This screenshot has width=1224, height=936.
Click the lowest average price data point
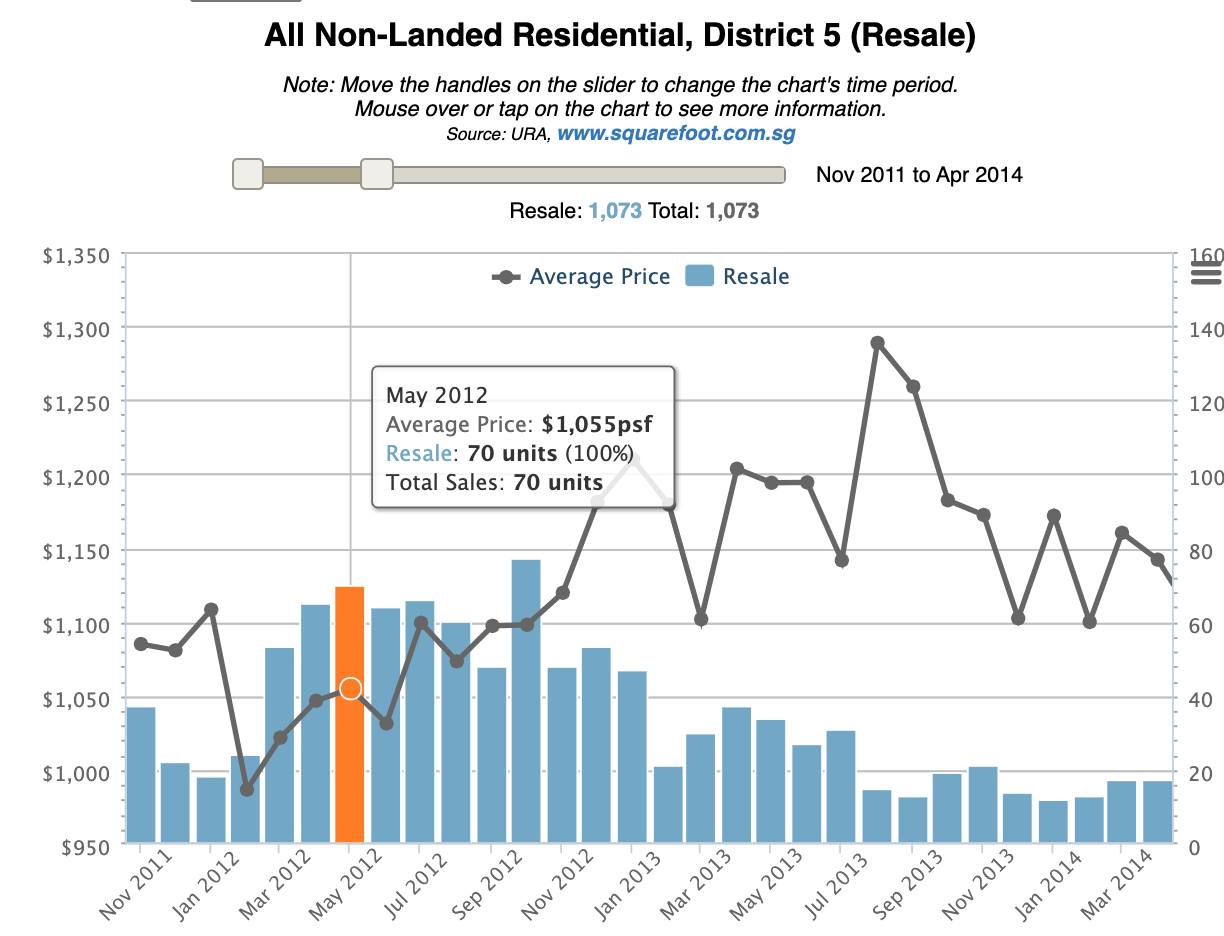(x=247, y=790)
